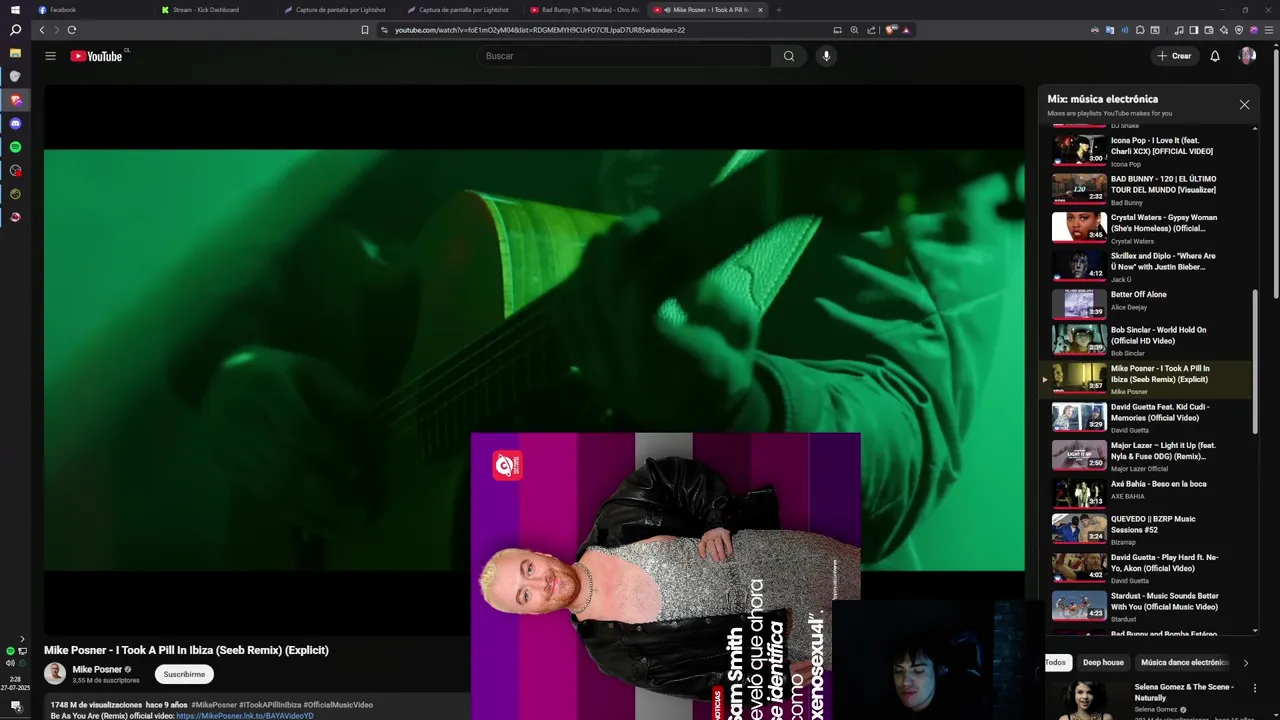Play Crystal Waters - Gypsy Woman from the mix
The image size is (1280, 720).
click(1144, 226)
